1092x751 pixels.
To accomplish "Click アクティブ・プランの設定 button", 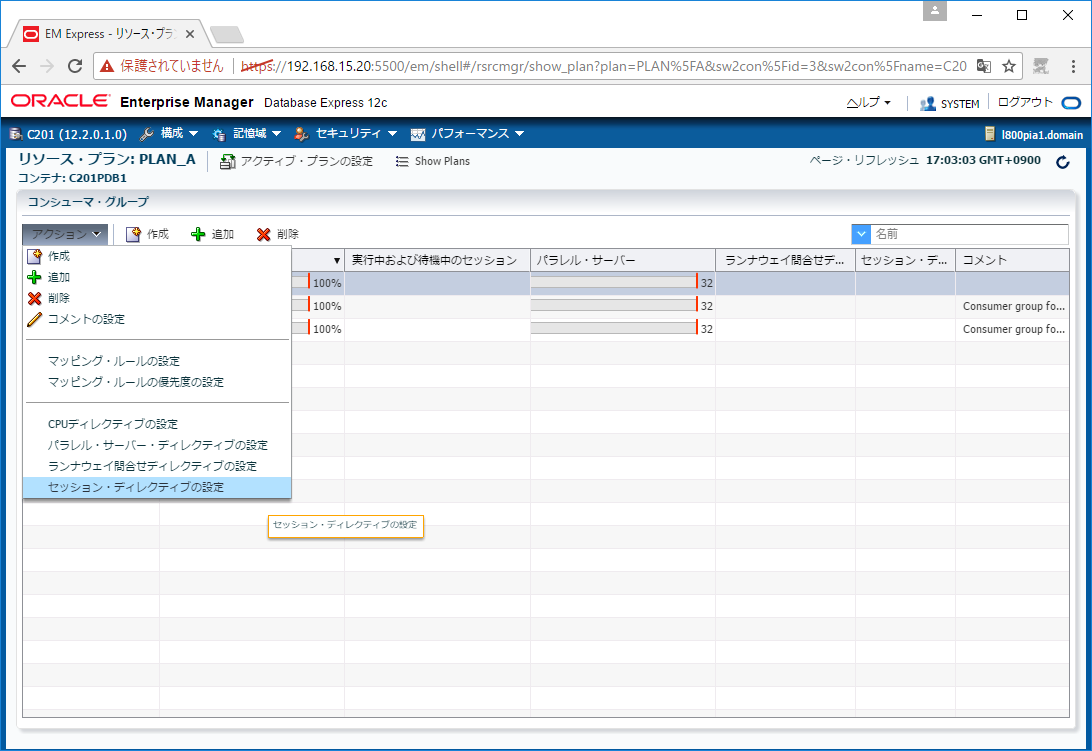I will point(296,161).
